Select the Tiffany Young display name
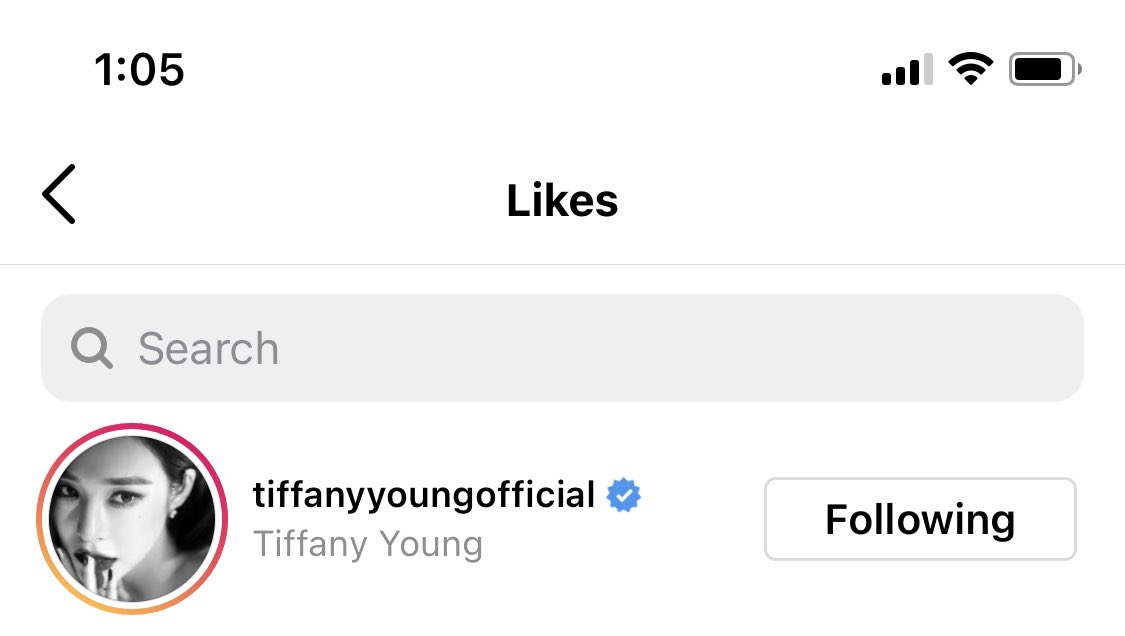 [x=367, y=544]
